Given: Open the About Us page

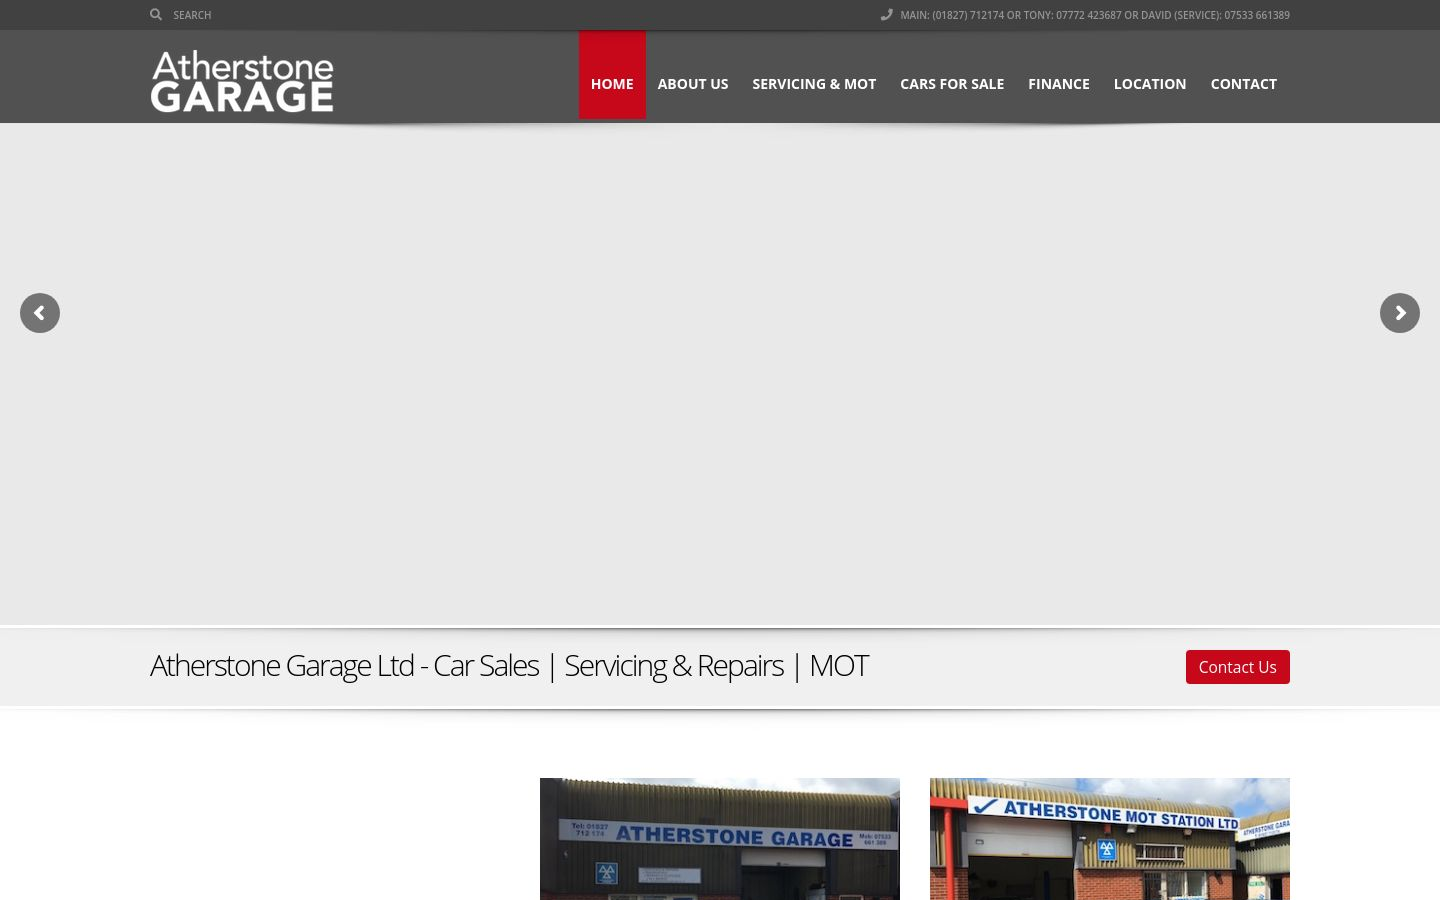Looking at the screenshot, I should point(693,84).
